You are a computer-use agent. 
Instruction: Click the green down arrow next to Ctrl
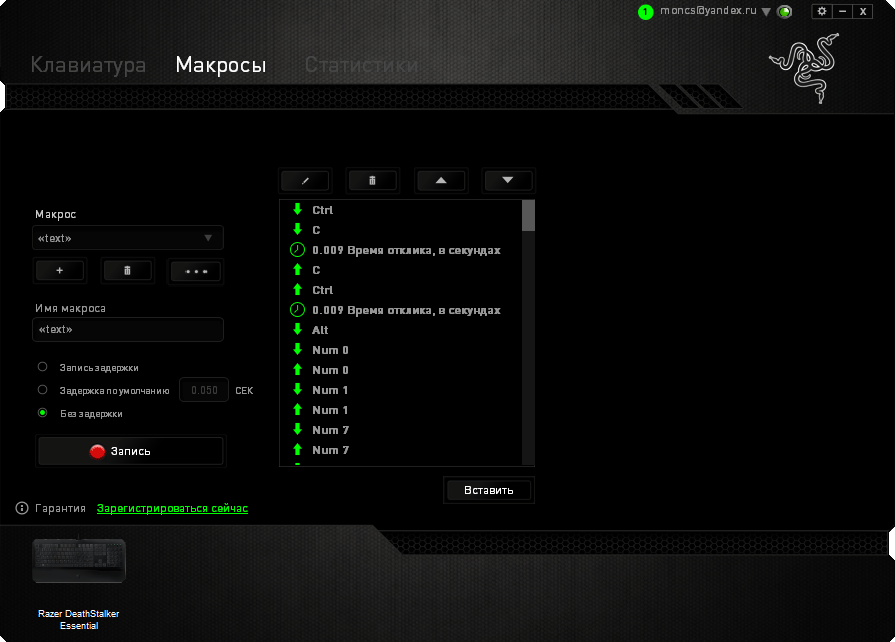[x=297, y=209]
